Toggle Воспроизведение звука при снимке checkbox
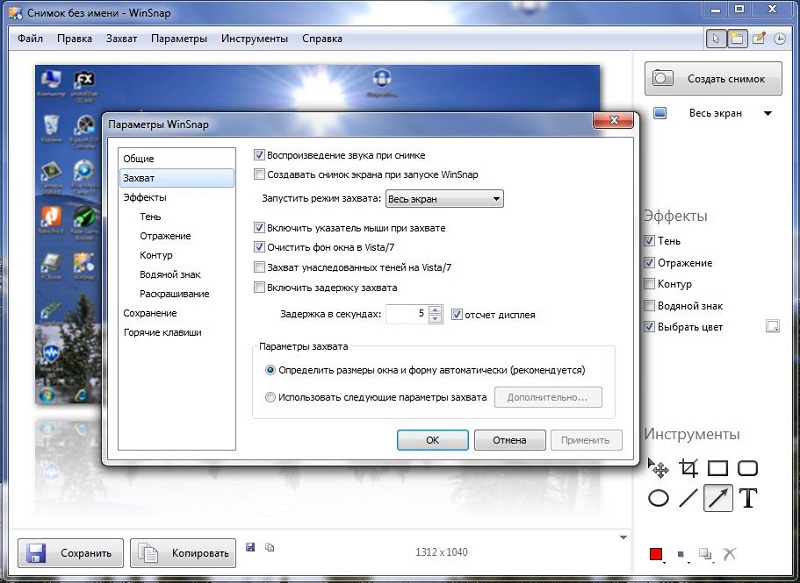 (x=259, y=155)
